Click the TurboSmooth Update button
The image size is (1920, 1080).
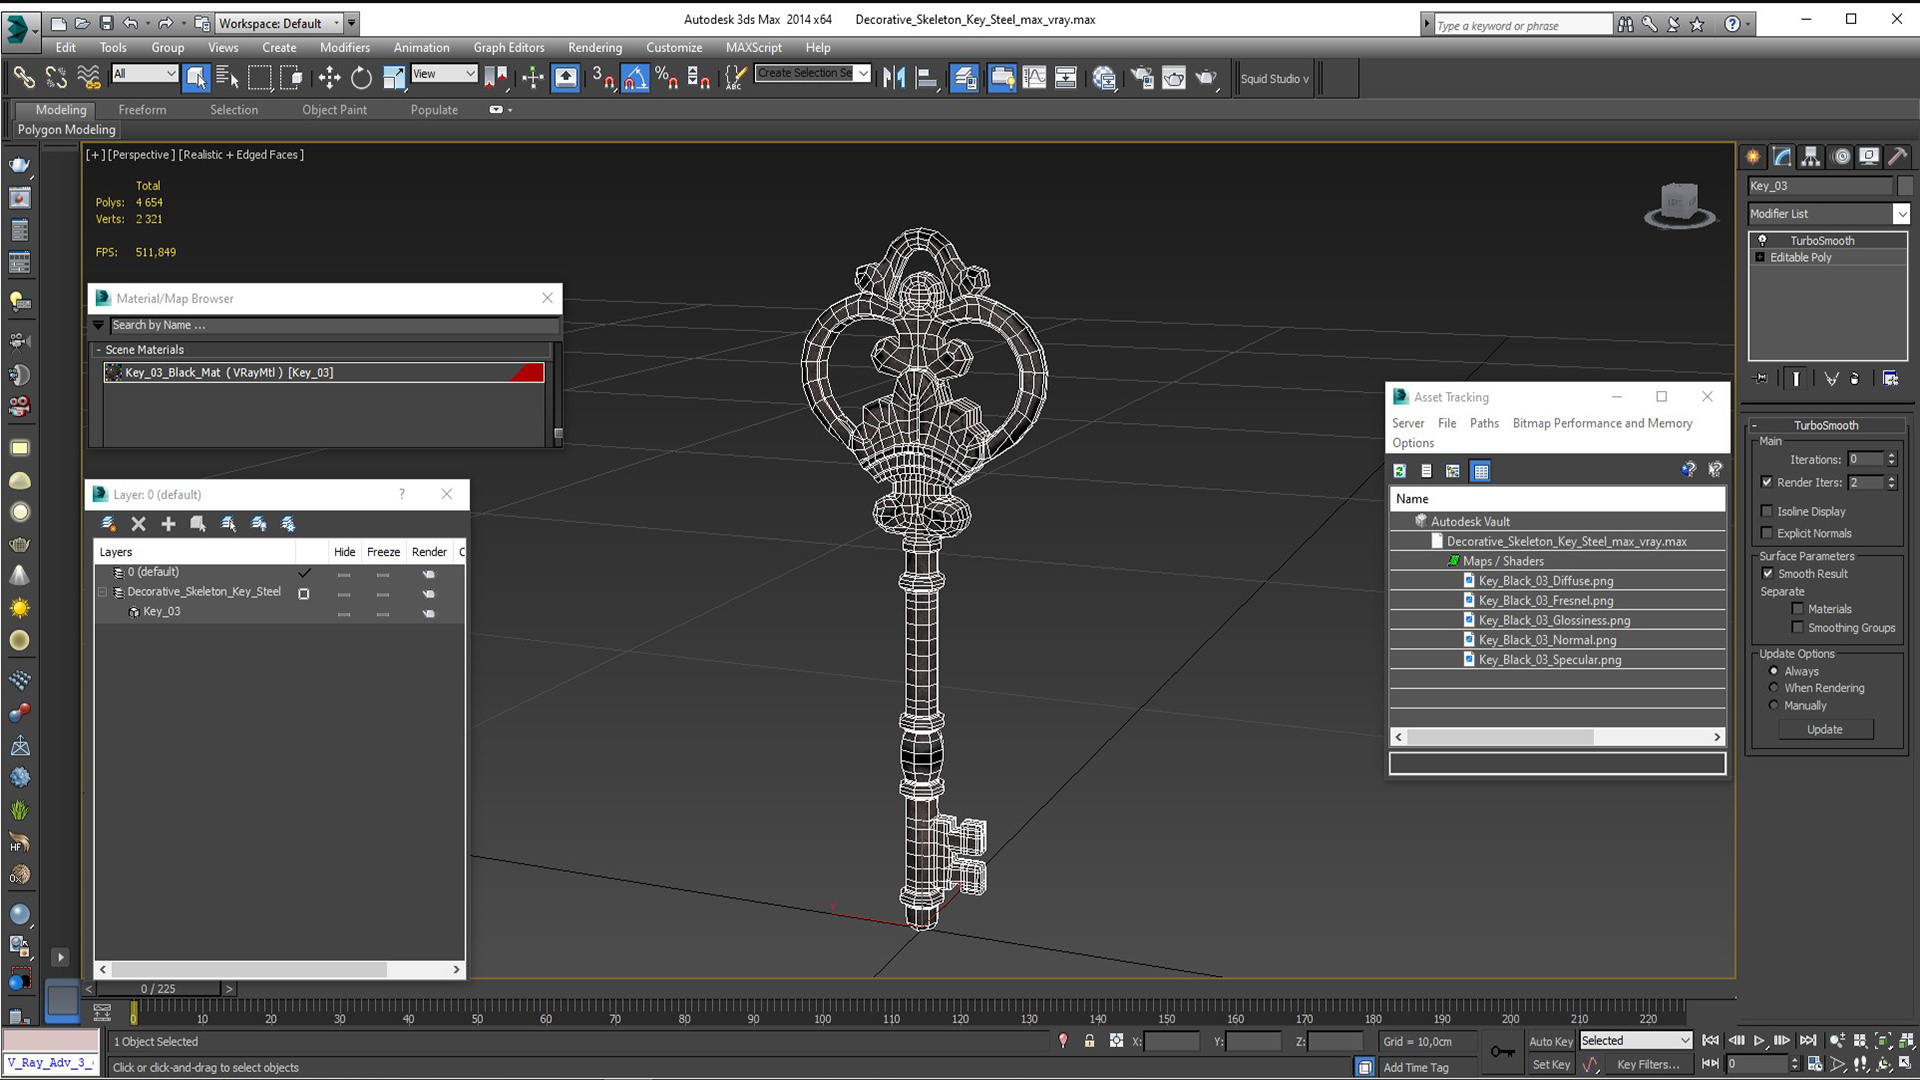[1825, 729]
